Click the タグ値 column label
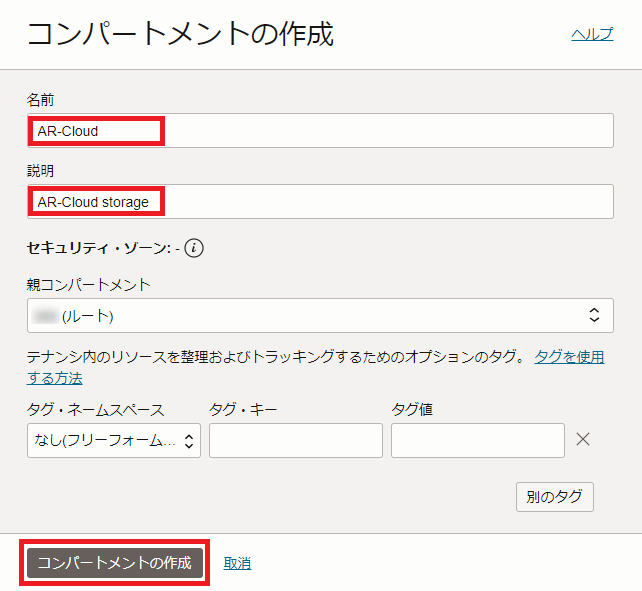The height and width of the screenshot is (591, 642). tap(412, 409)
